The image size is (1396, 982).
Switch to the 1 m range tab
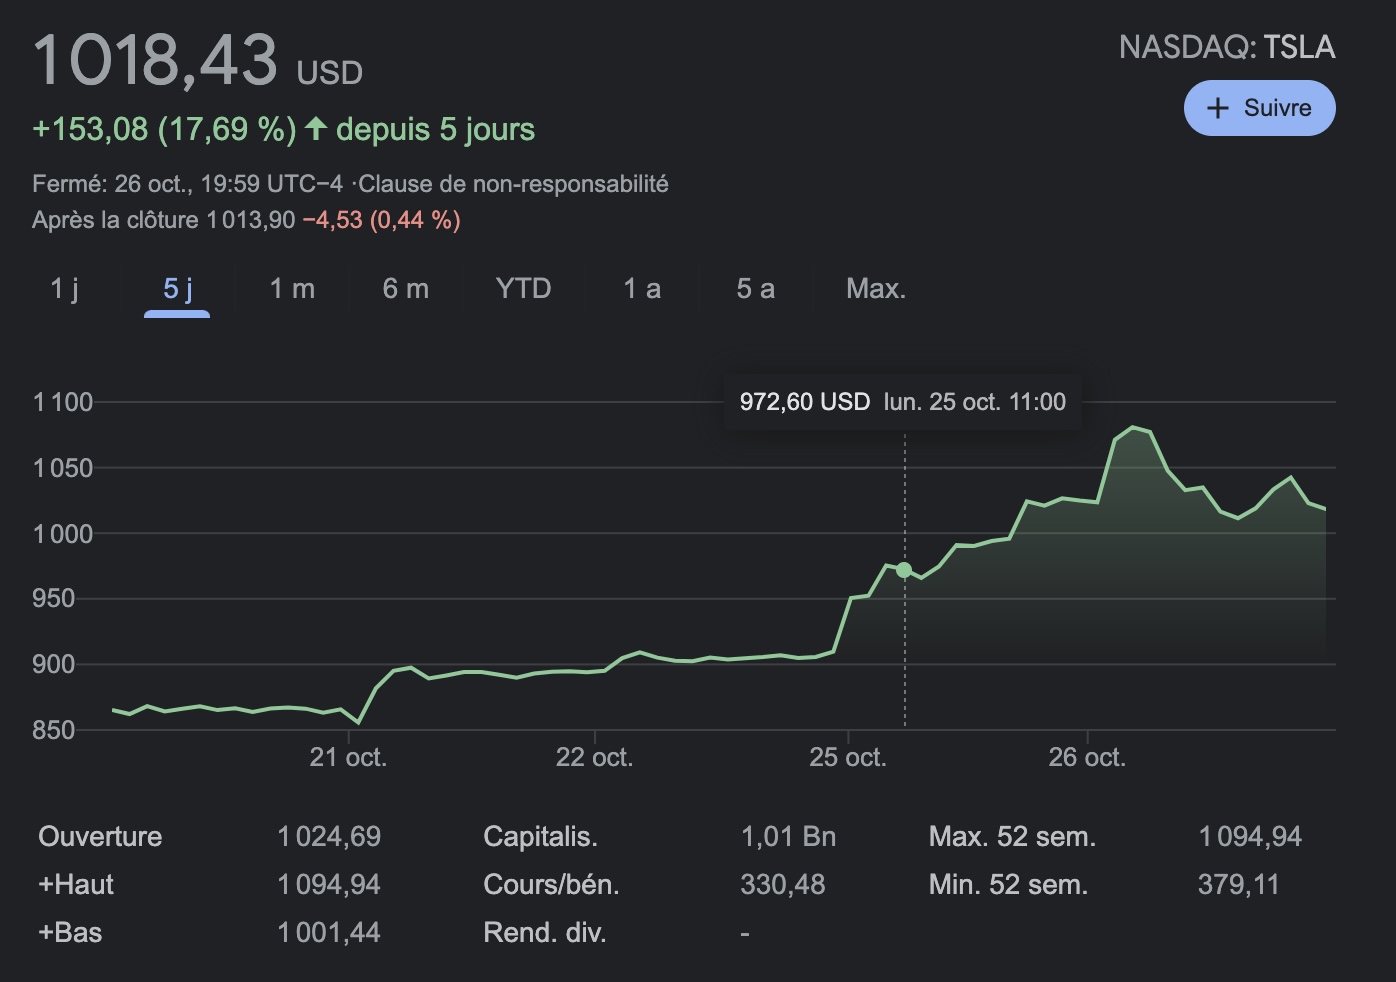click(292, 289)
